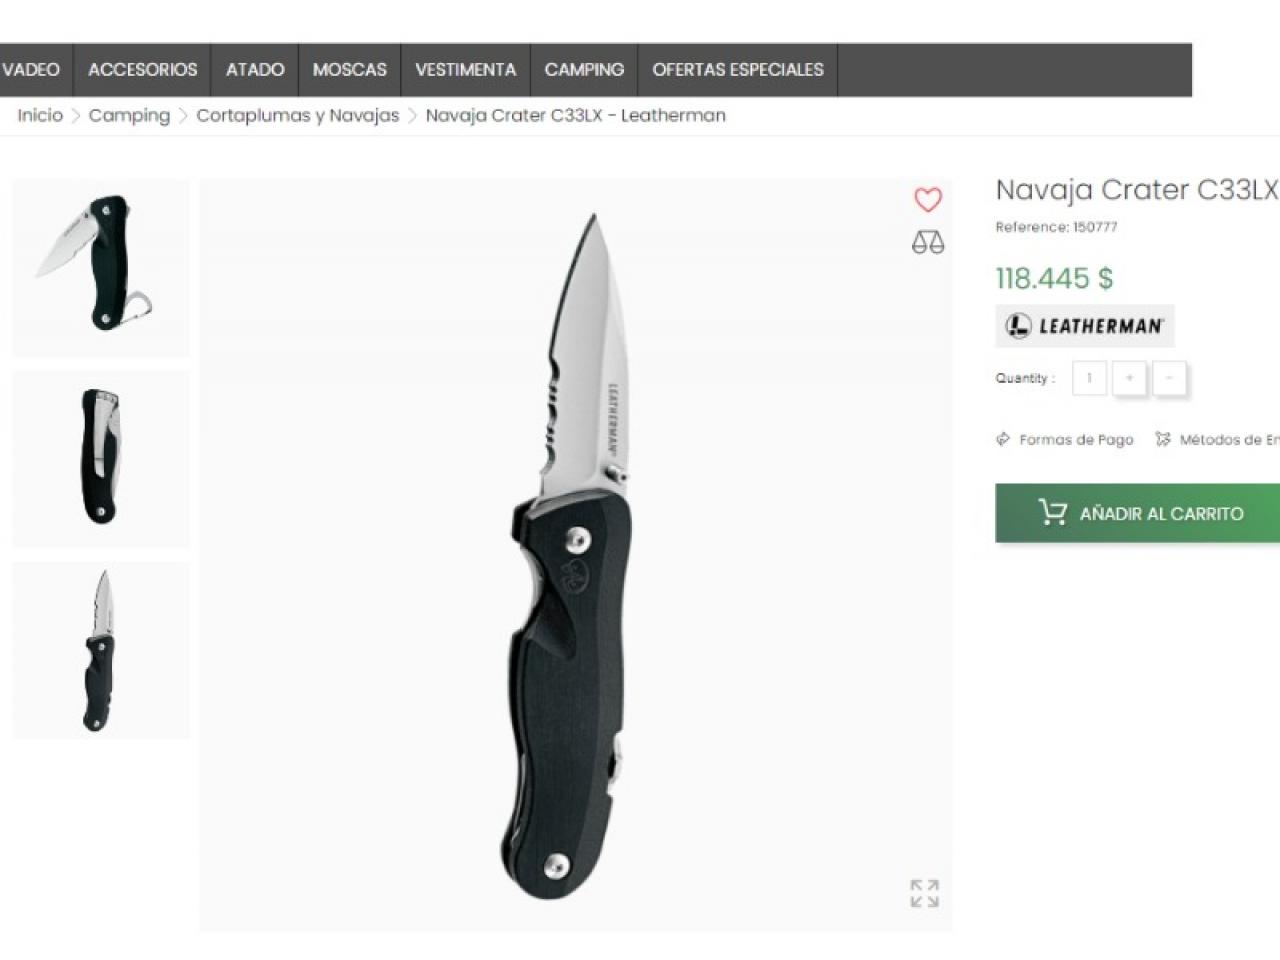Image resolution: width=1280 pixels, height=960 pixels.
Task: Select second thumbnail of closed knife
Action: (x=101, y=459)
